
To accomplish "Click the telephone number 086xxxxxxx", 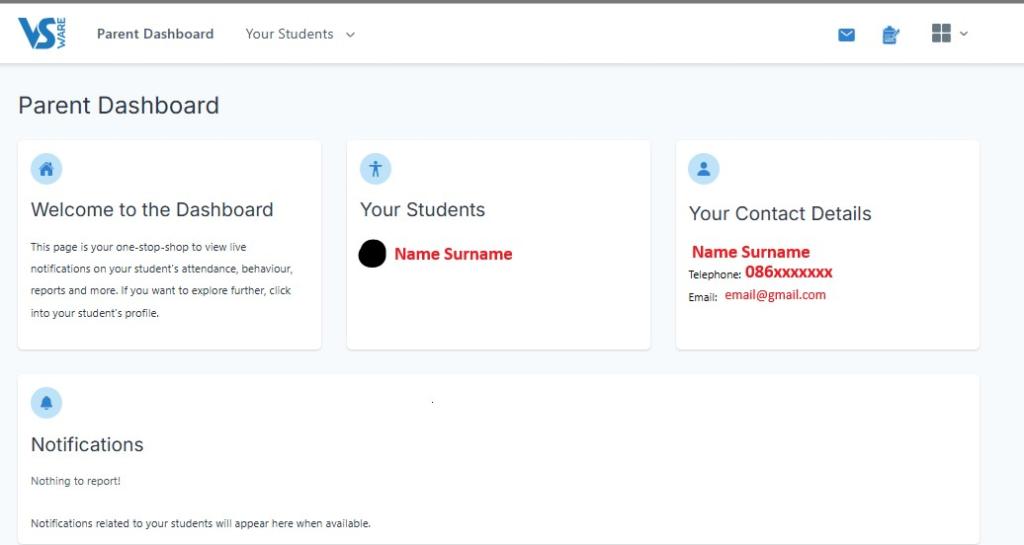I will 789,272.
